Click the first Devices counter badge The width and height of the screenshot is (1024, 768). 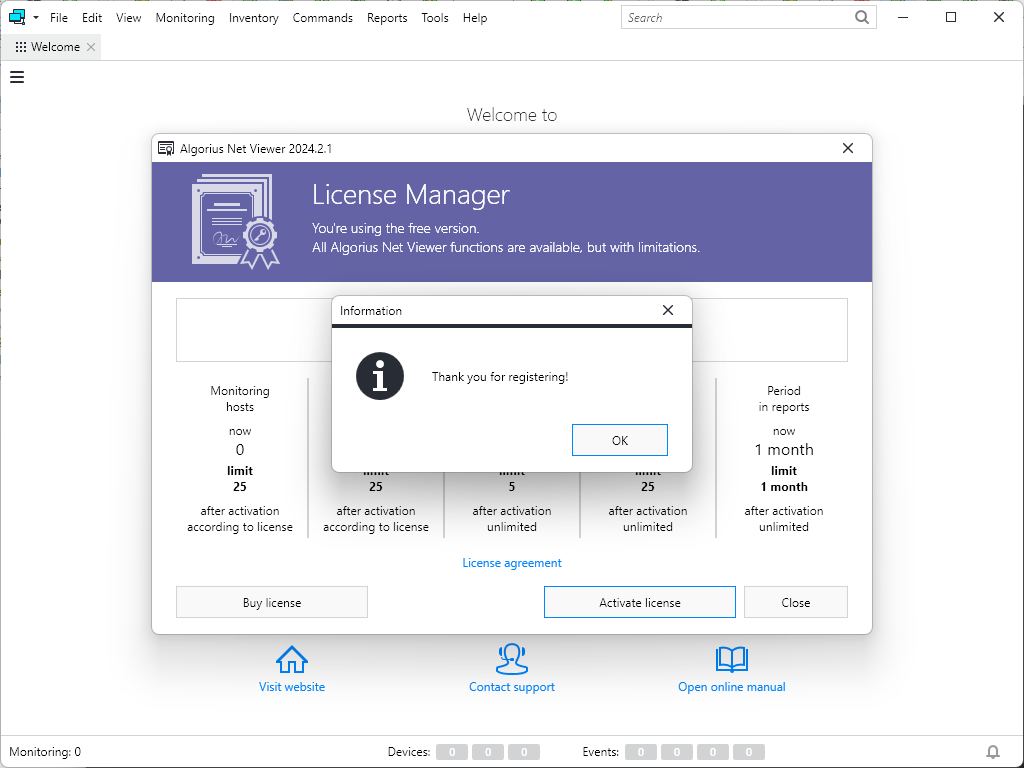452,752
